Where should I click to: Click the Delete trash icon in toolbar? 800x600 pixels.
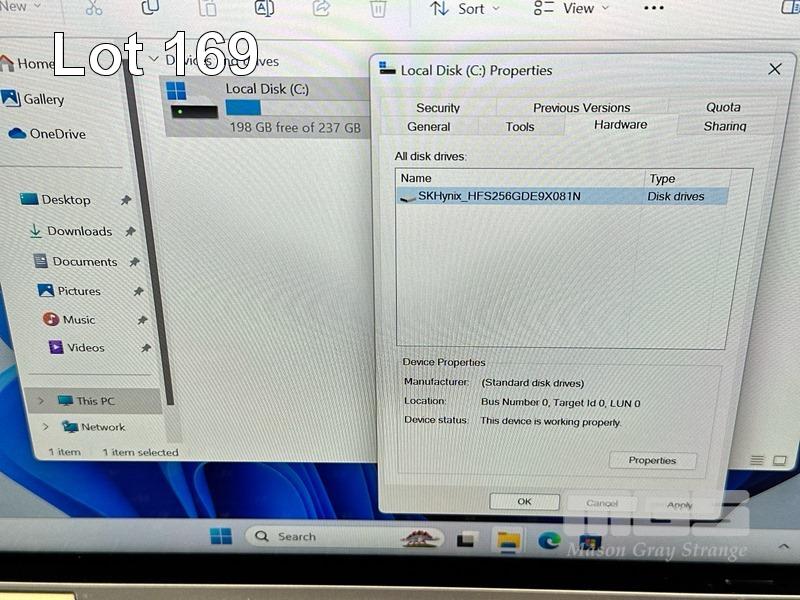[378, 9]
